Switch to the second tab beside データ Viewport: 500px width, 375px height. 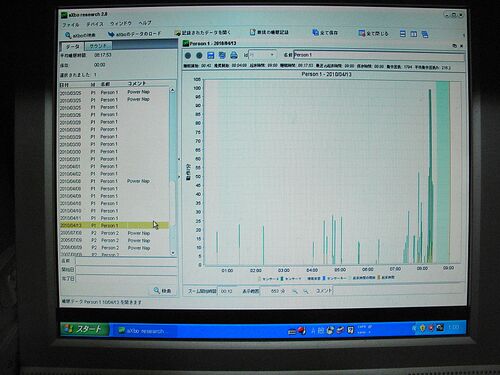tap(98, 46)
